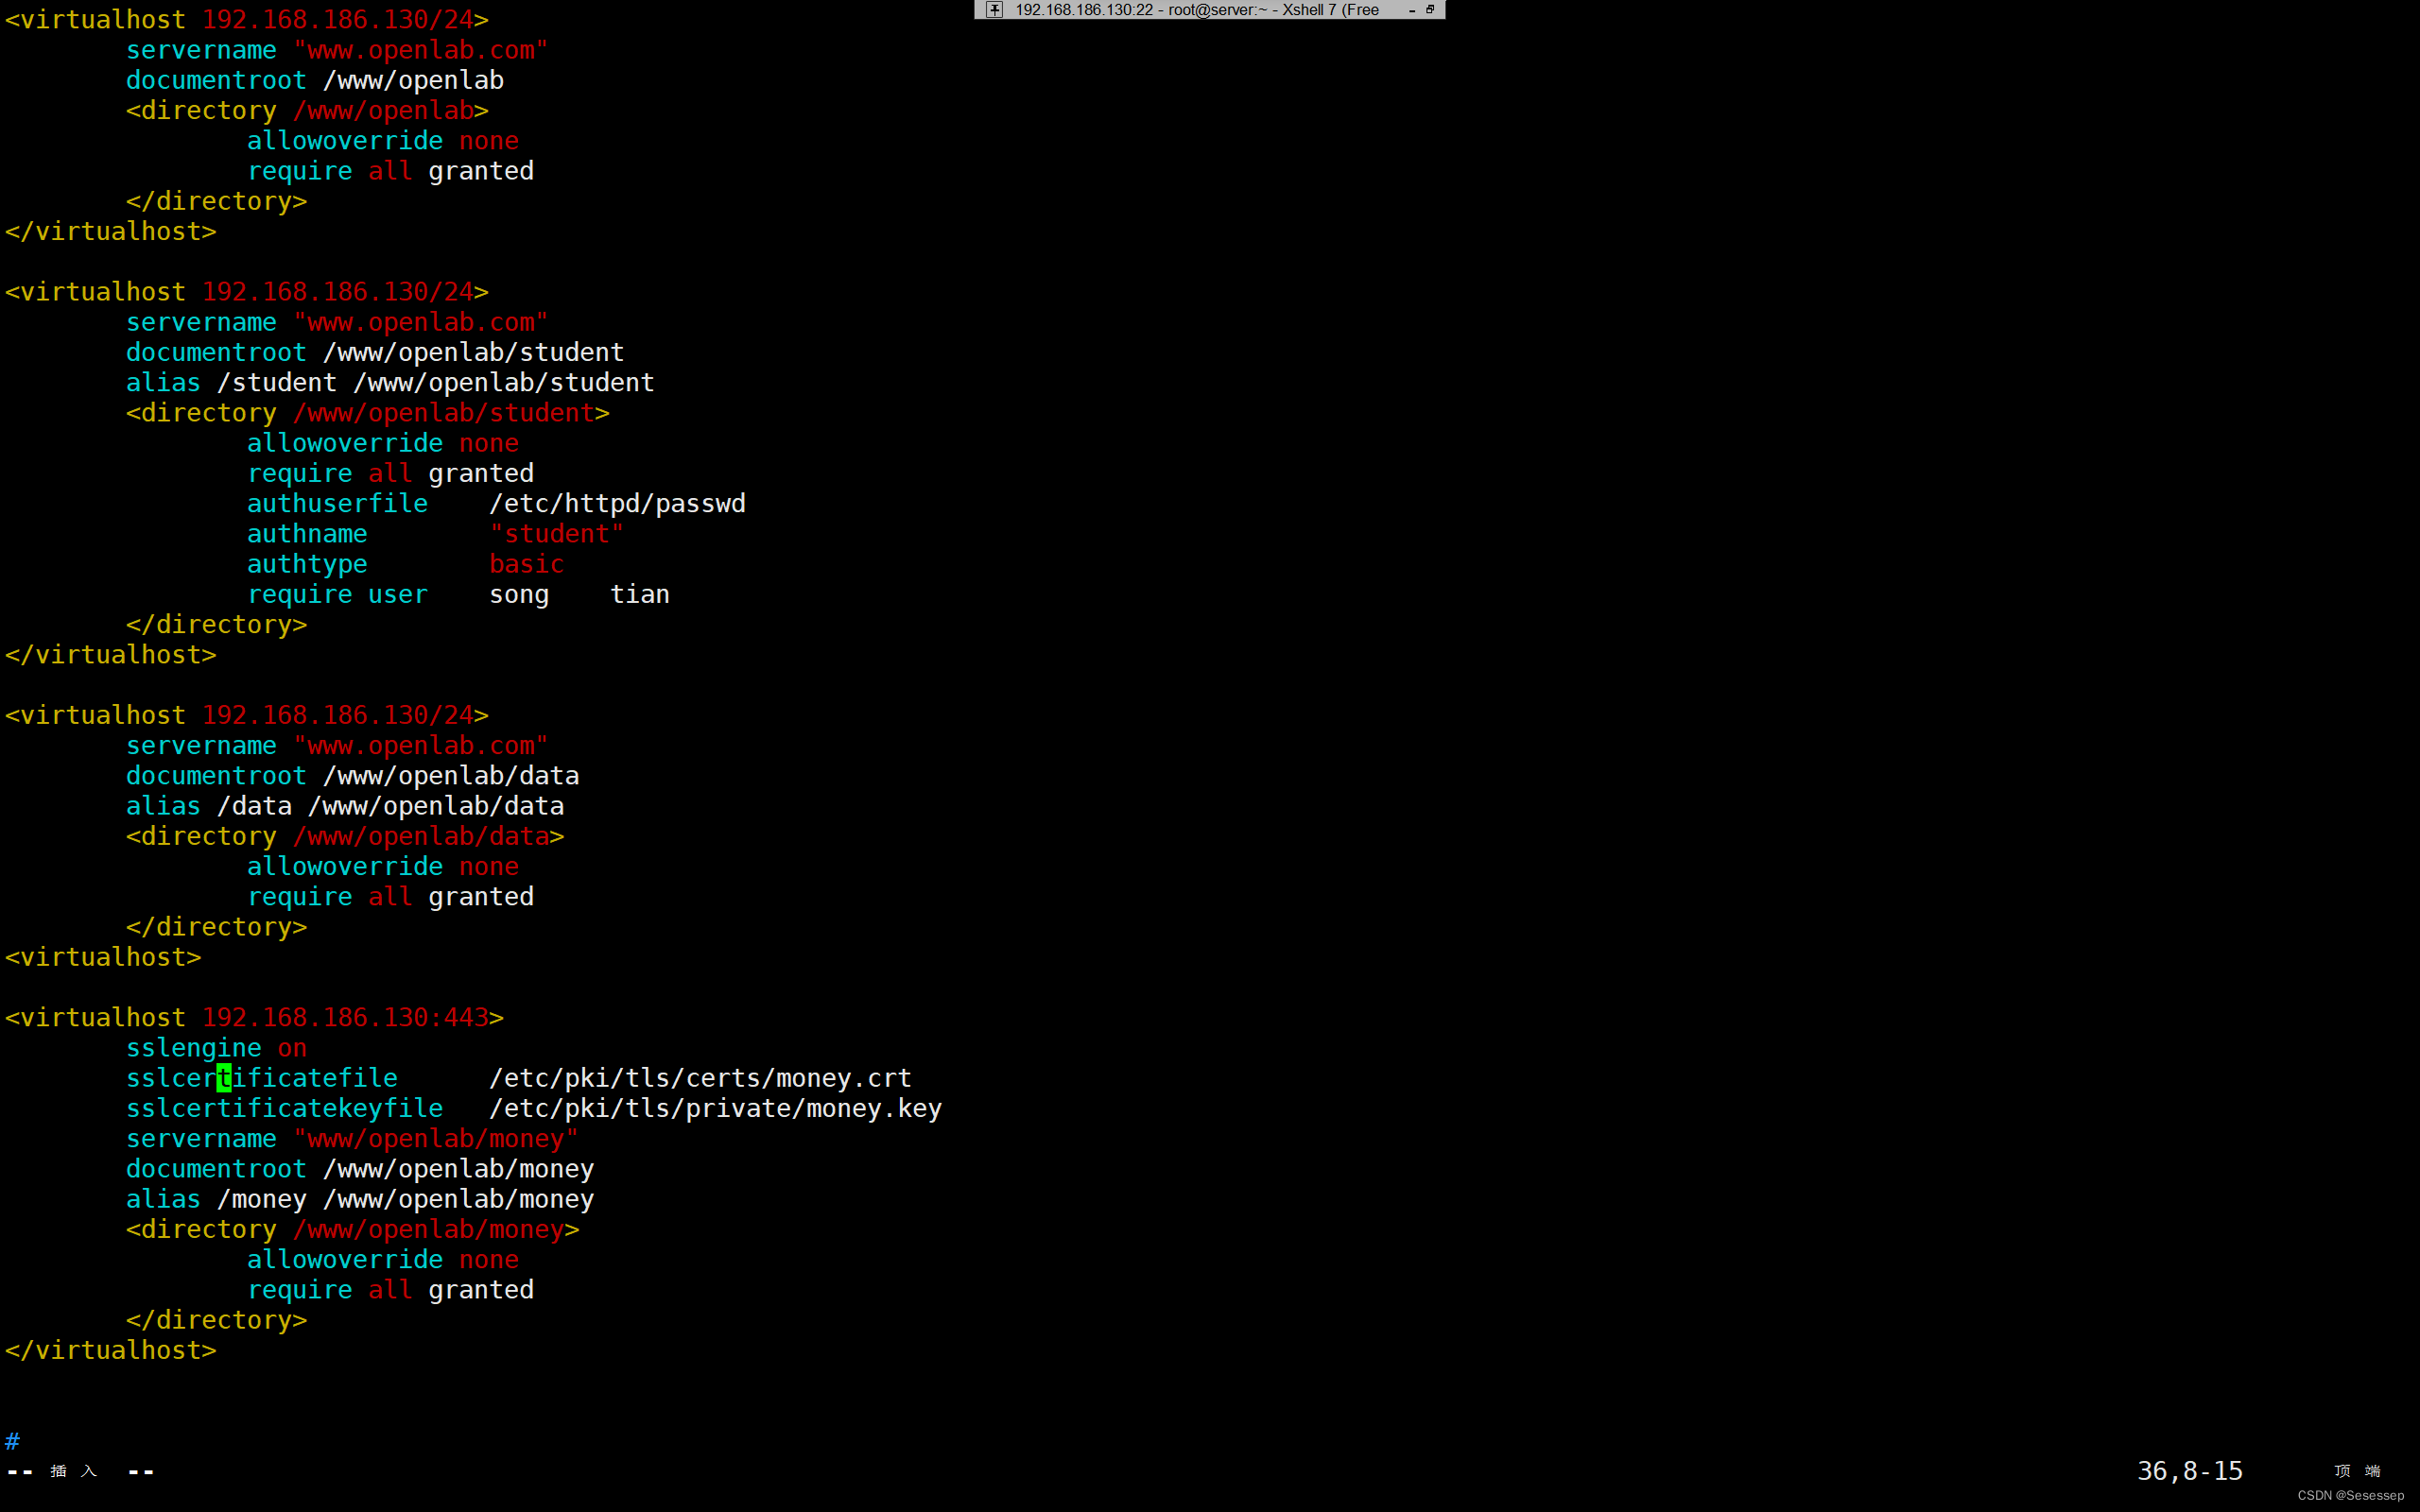Image resolution: width=2420 pixels, height=1512 pixels.
Task: Click 'alias /money /www/openlab/money' line
Action: point(360,1199)
